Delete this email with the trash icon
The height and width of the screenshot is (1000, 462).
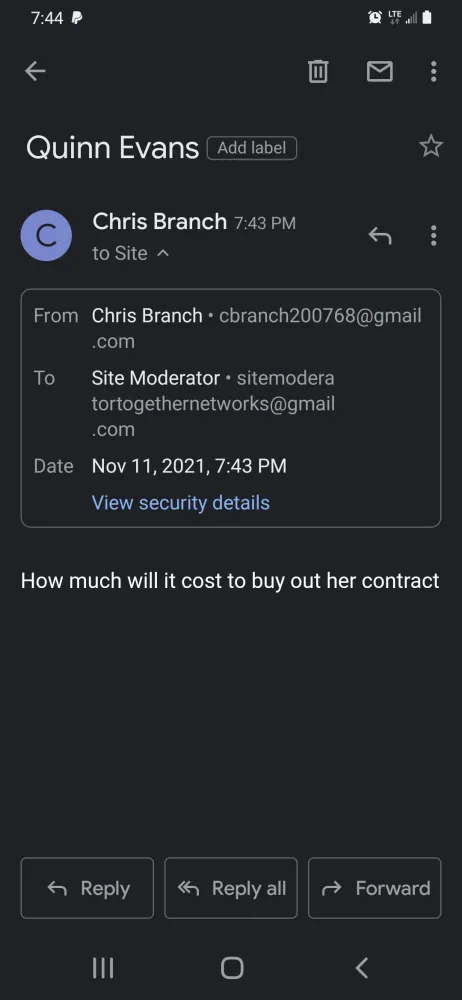point(318,71)
